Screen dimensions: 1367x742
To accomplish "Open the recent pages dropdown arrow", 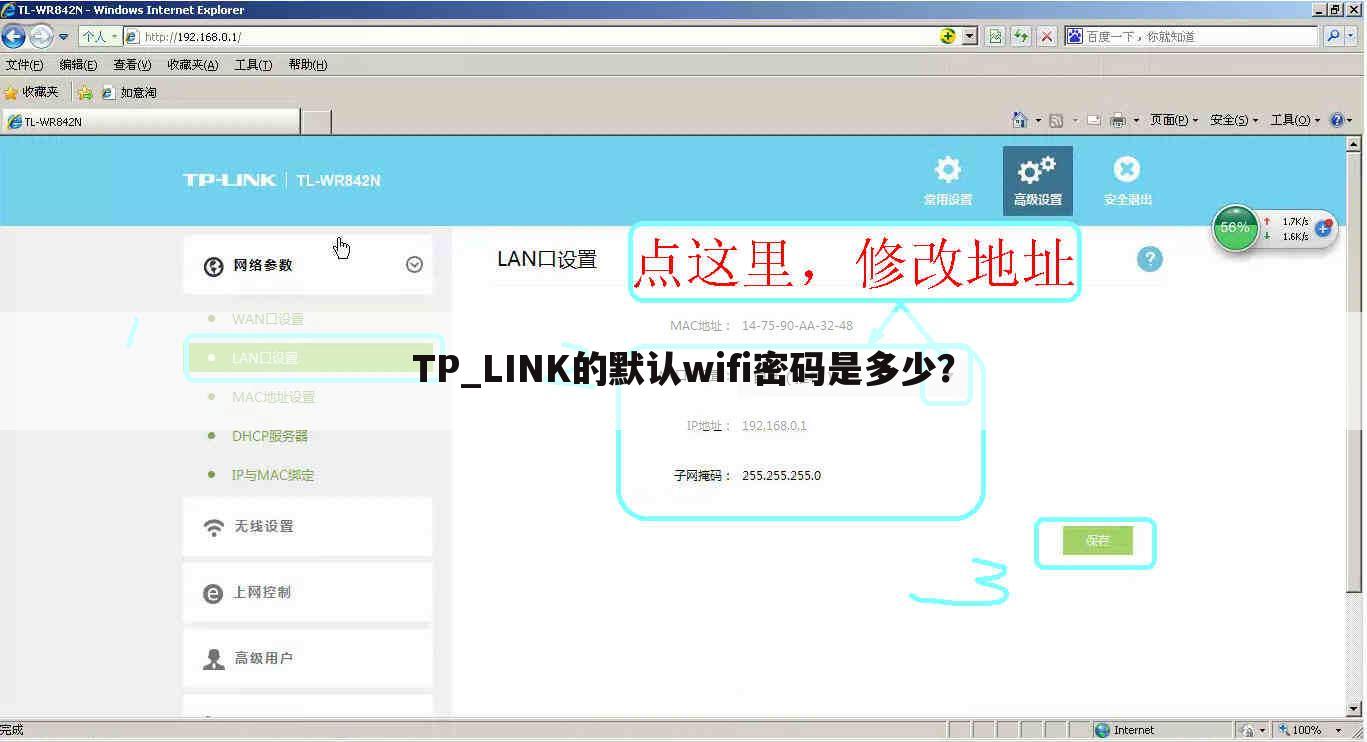I will 64,37.
